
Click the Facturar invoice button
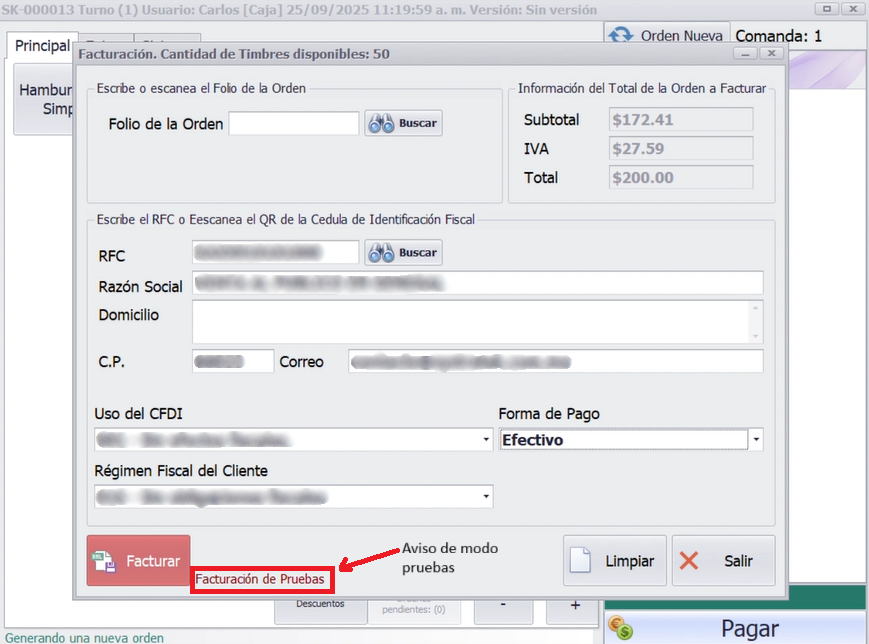pos(138,561)
